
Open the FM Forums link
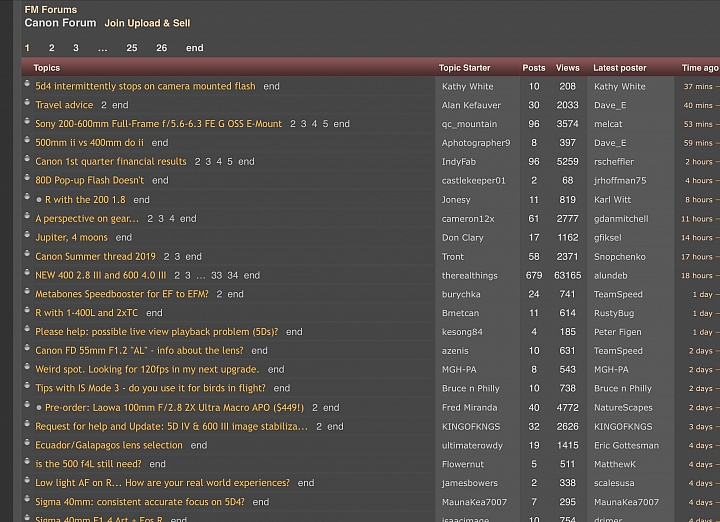(51, 10)
